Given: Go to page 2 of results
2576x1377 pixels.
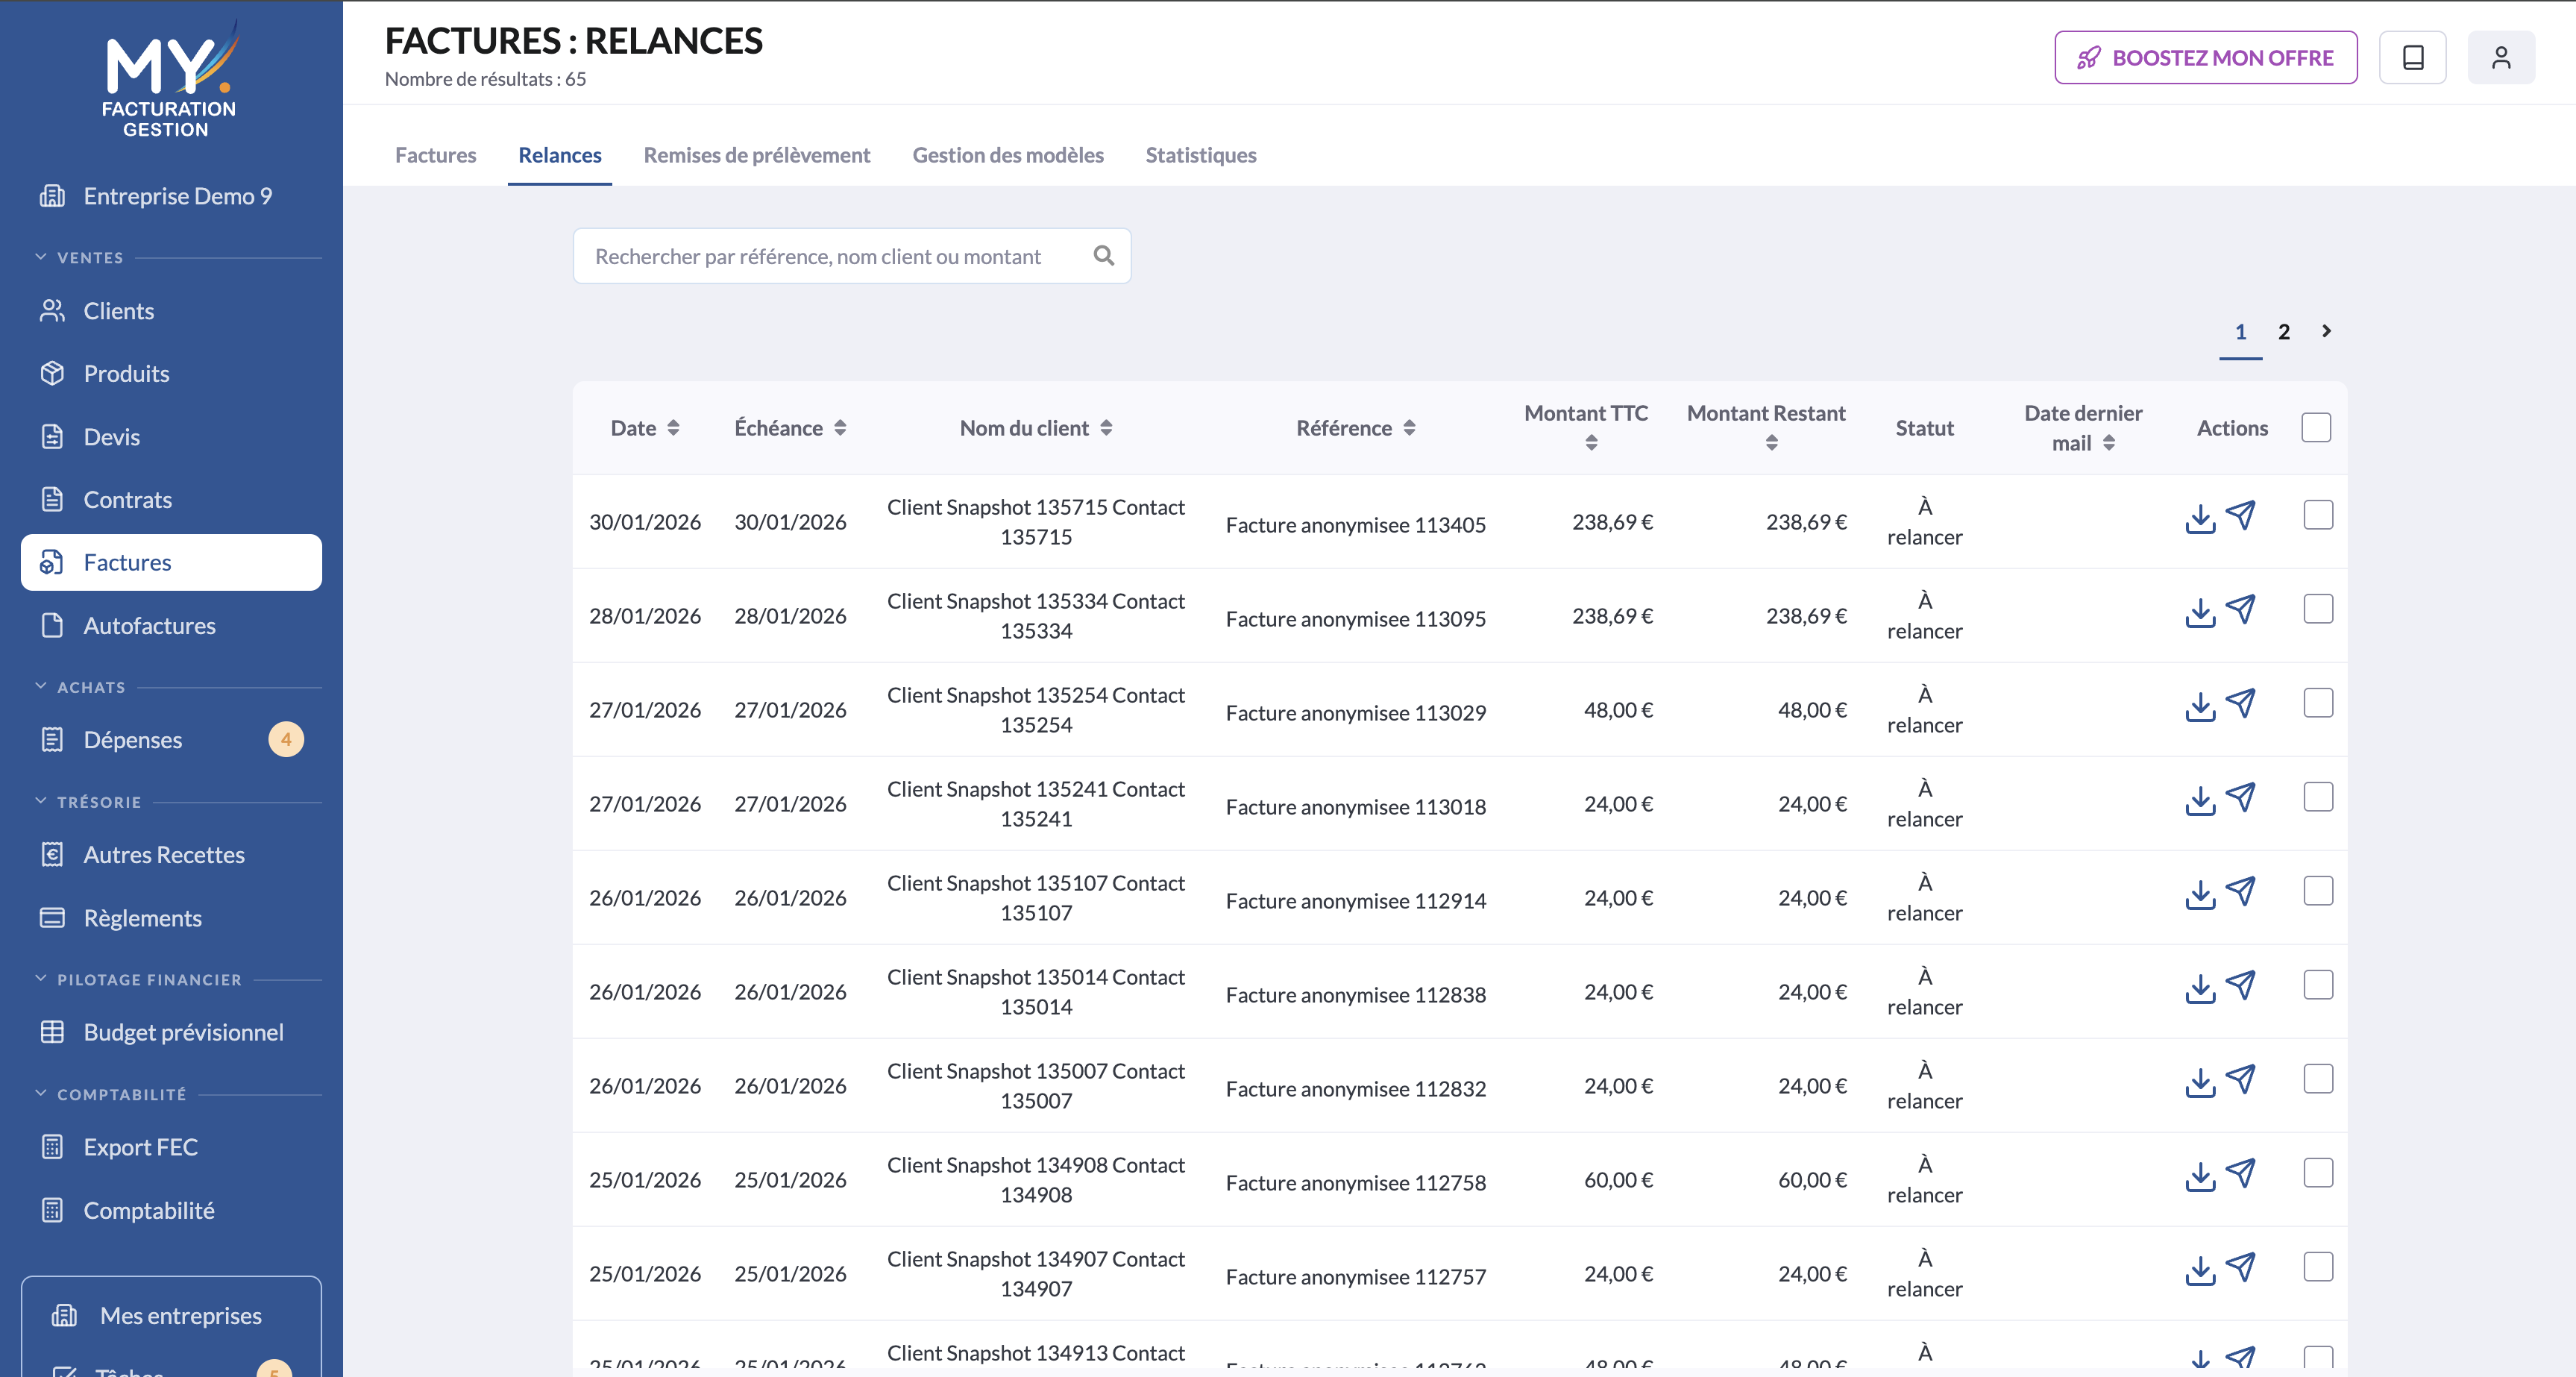Looking at the screenshot, I should 2284,332.
